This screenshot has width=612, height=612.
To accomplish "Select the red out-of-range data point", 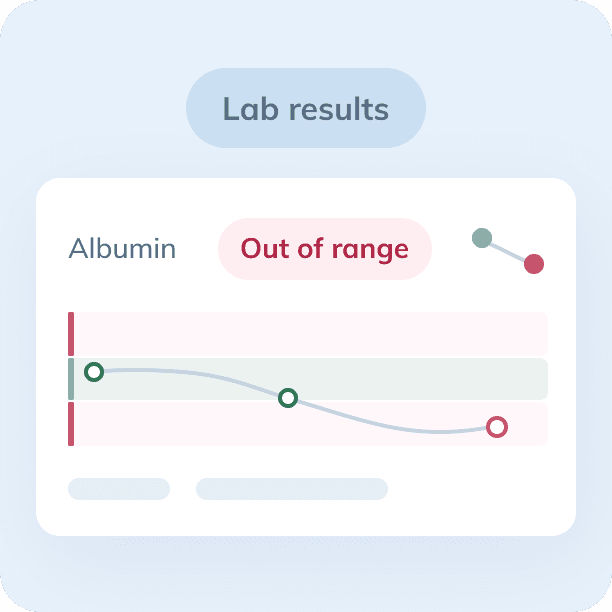I will click(497, 427).
